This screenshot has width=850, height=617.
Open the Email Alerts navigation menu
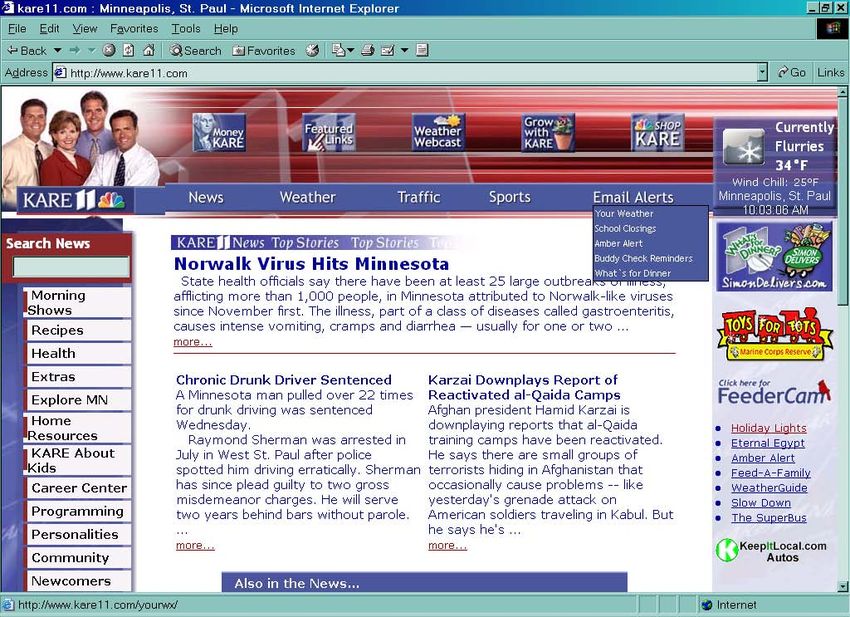point(633,197)
